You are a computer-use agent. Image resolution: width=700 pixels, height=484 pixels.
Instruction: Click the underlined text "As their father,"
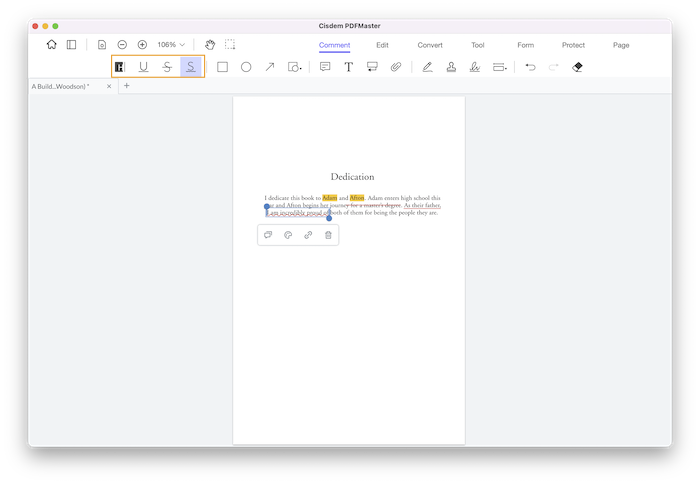click(x=422, y=205)
